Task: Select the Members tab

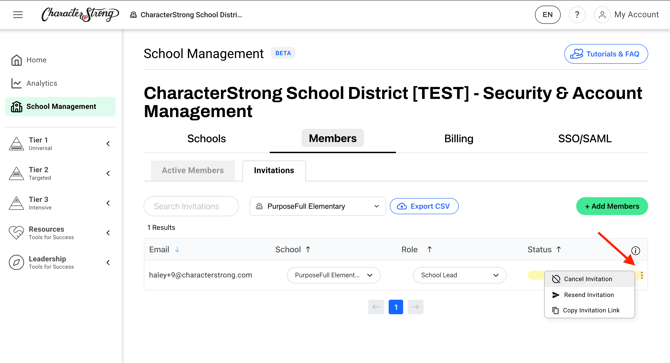Action: 332,138
